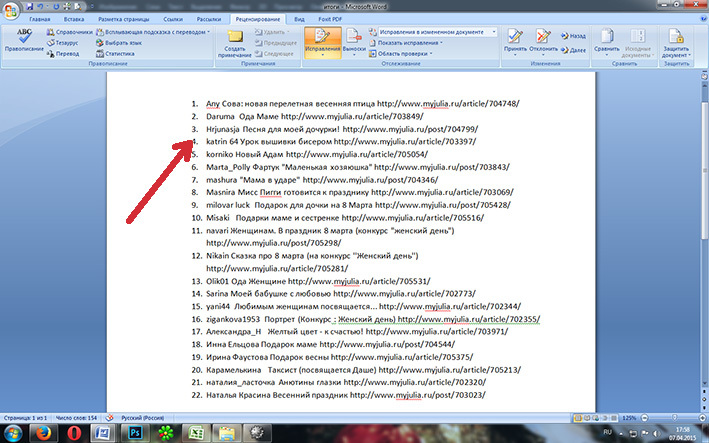Open Справочники research pane
This screenshot has width=709, height=443.
(72, 32)
